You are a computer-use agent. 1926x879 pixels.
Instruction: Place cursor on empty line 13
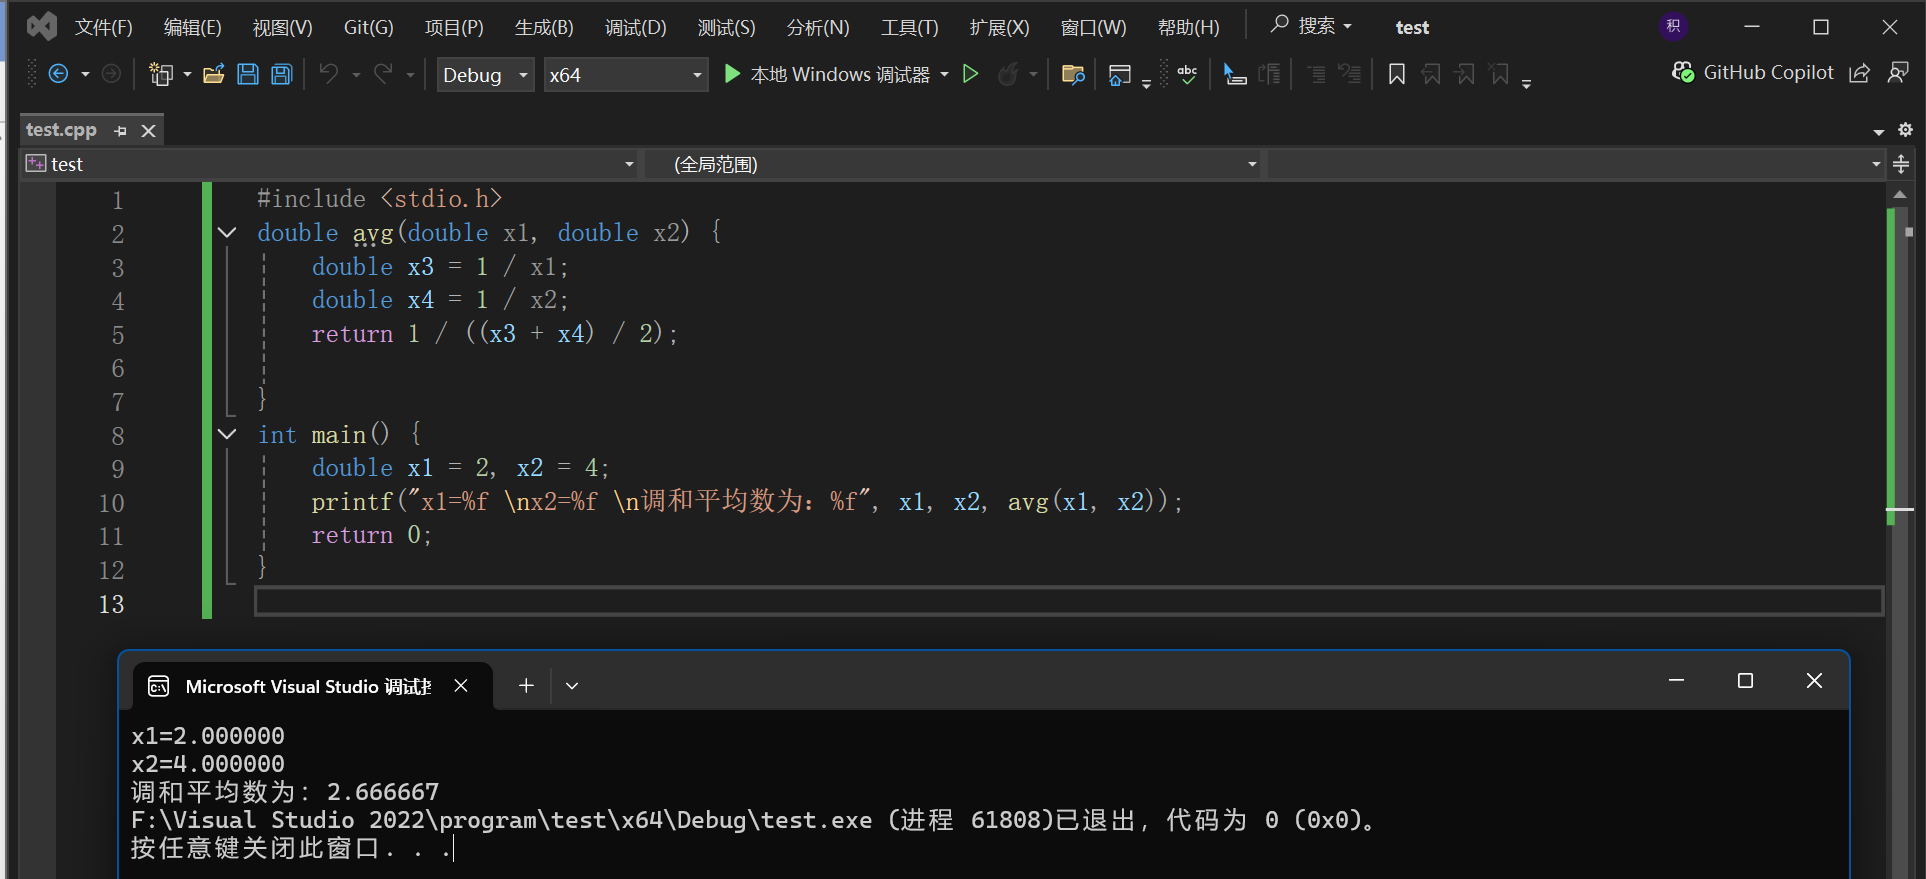1069,602
